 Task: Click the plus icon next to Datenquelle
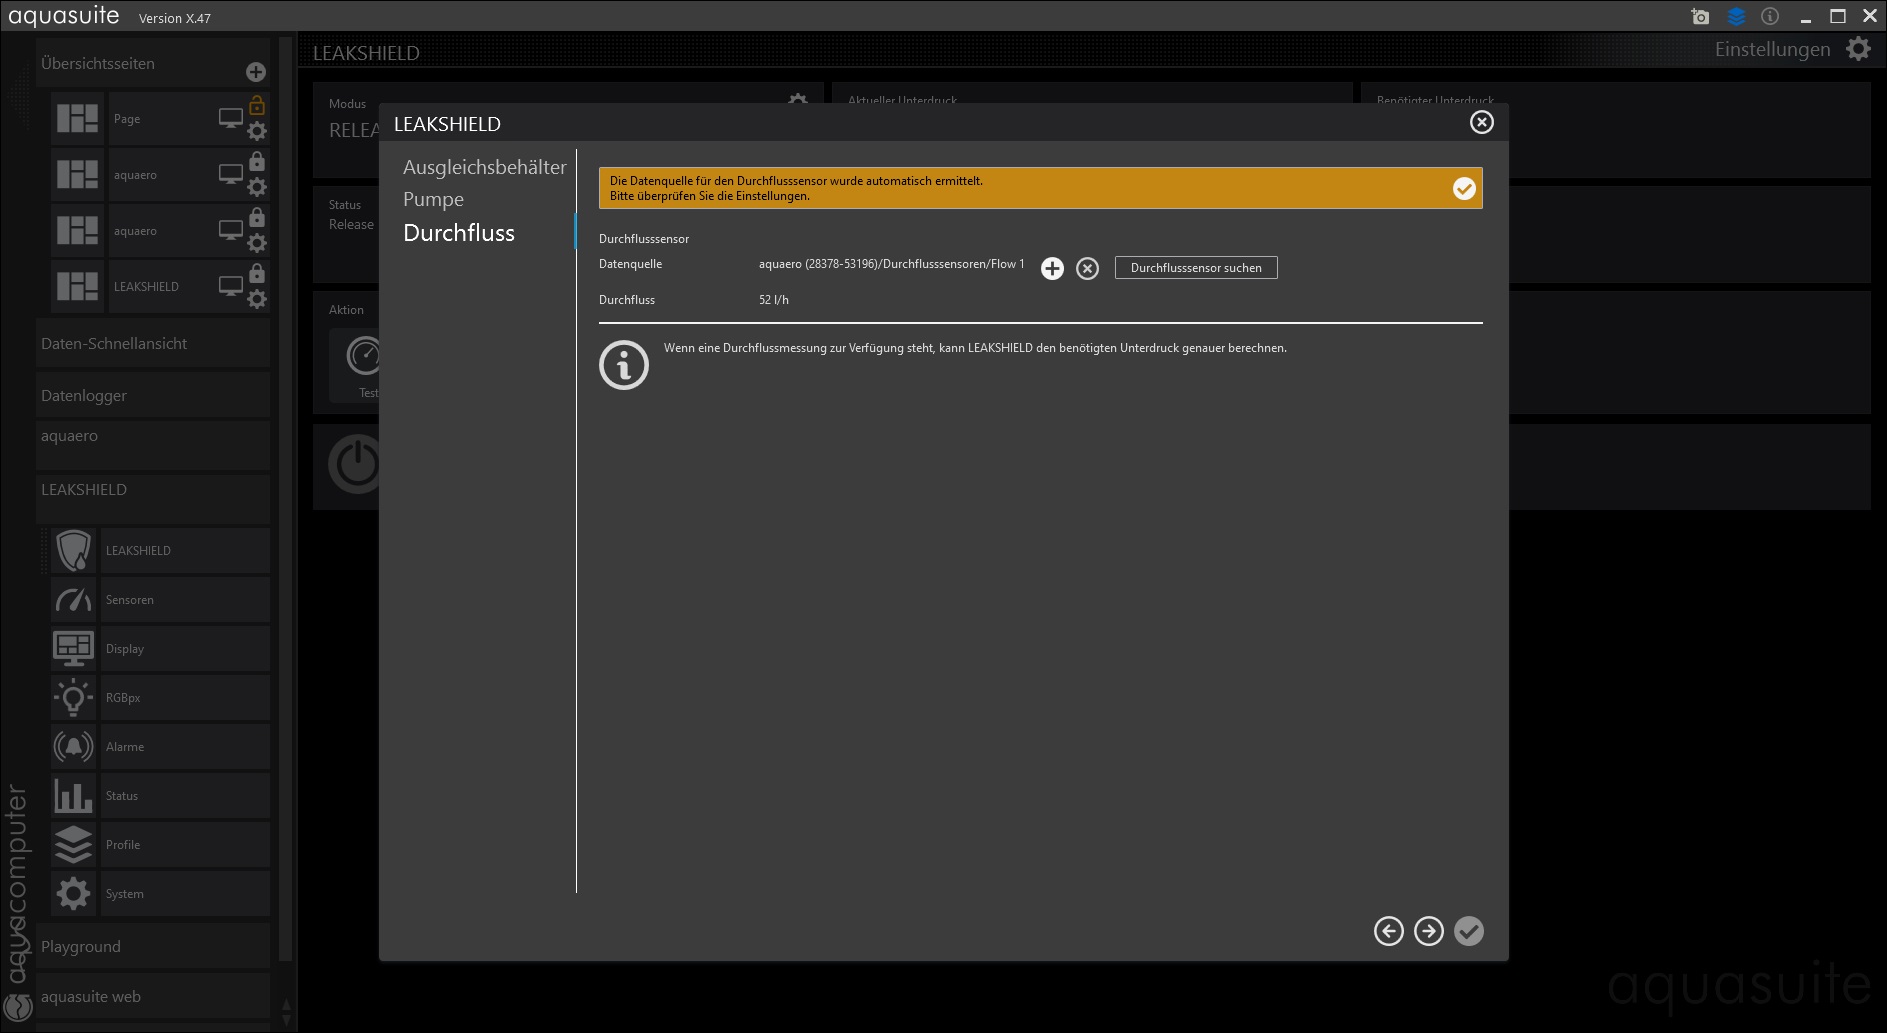coord(1052,268)
